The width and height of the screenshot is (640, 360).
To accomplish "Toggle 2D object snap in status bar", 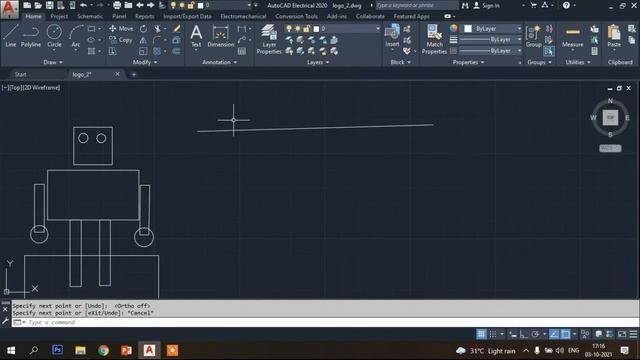I will click(x=565, y=334).
